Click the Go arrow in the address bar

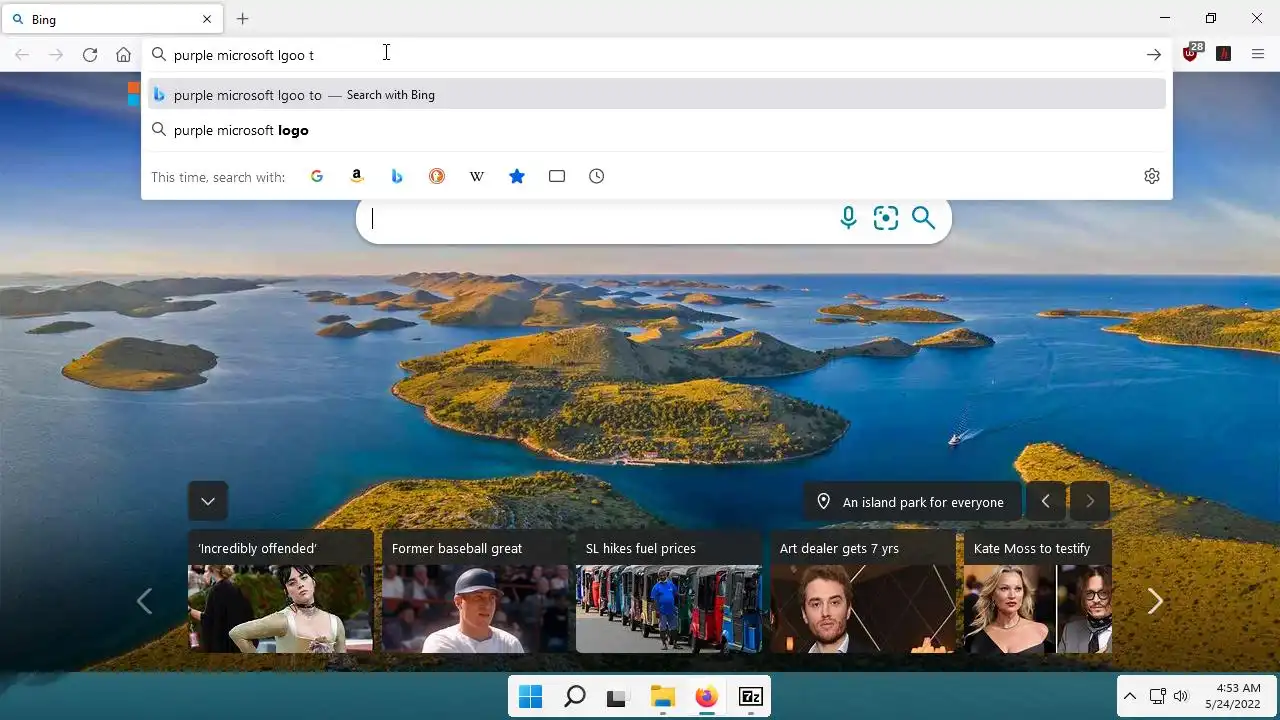click(1154, 55)
